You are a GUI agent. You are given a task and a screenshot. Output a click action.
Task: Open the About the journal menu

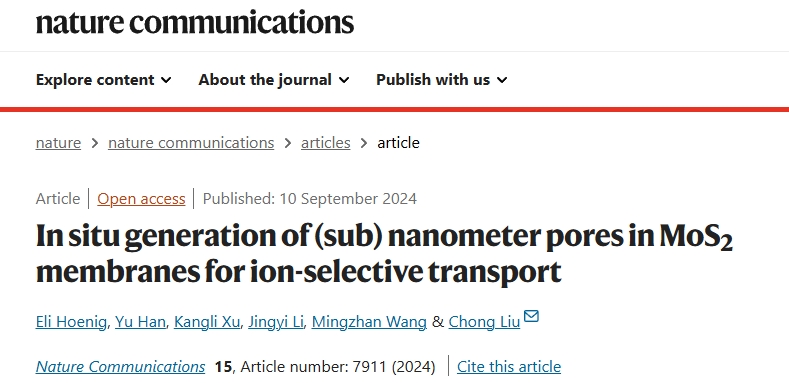point(274,80)
